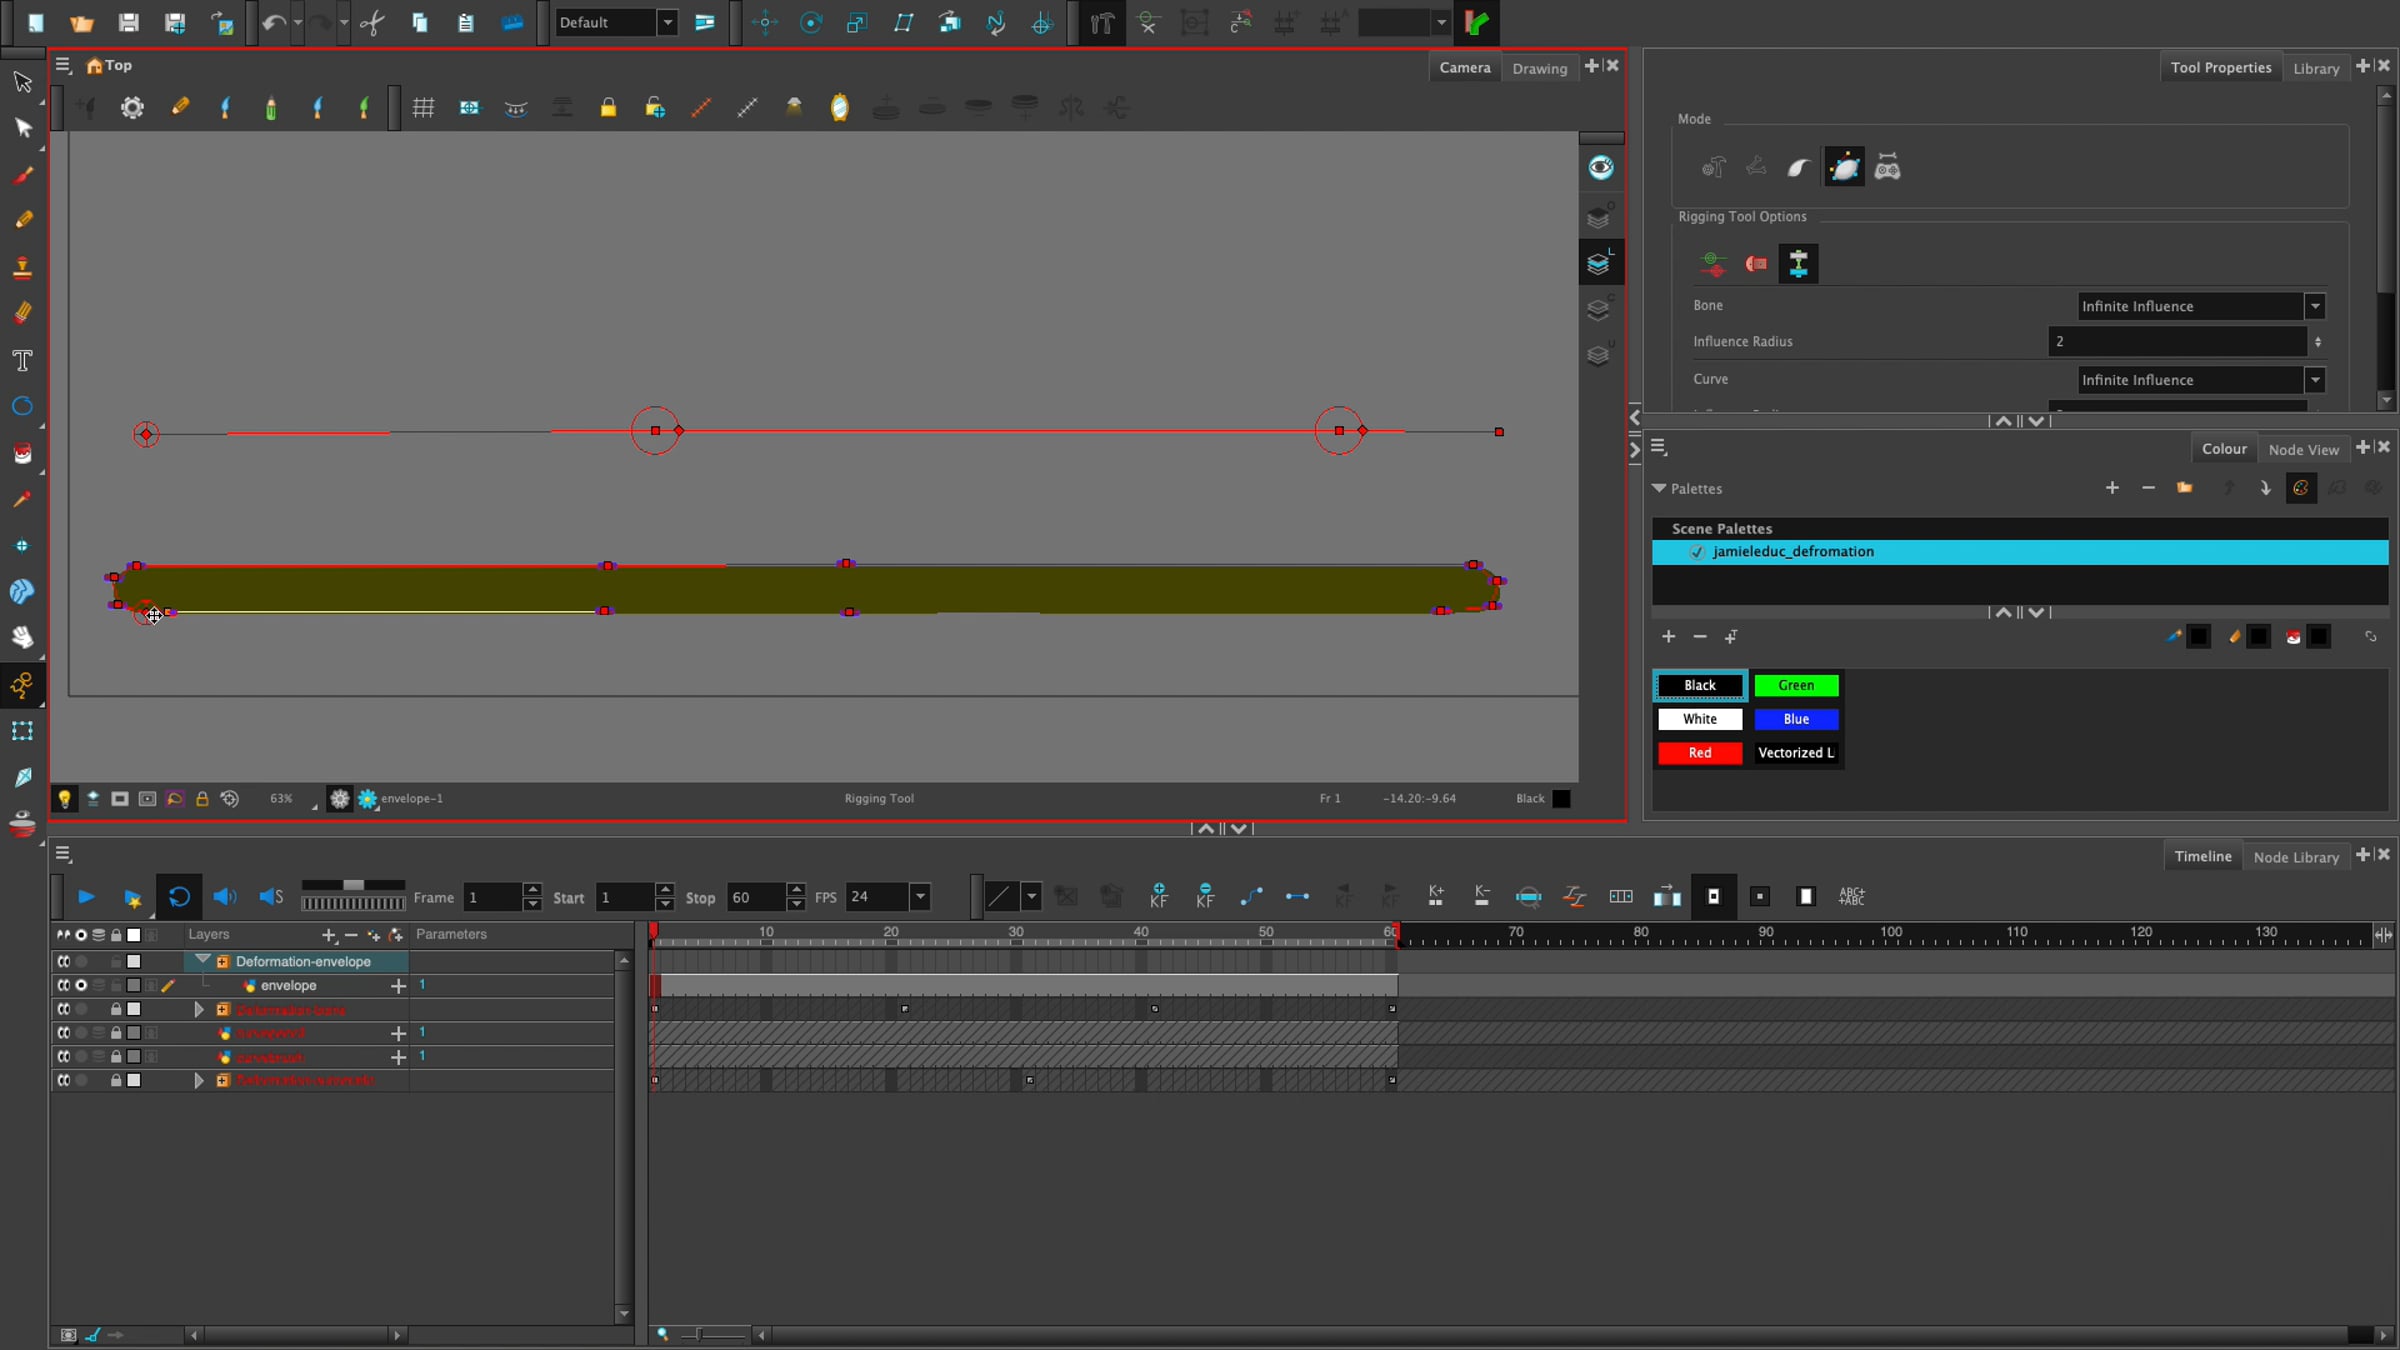Select the Ellipse shape tool

pos(22,407)
